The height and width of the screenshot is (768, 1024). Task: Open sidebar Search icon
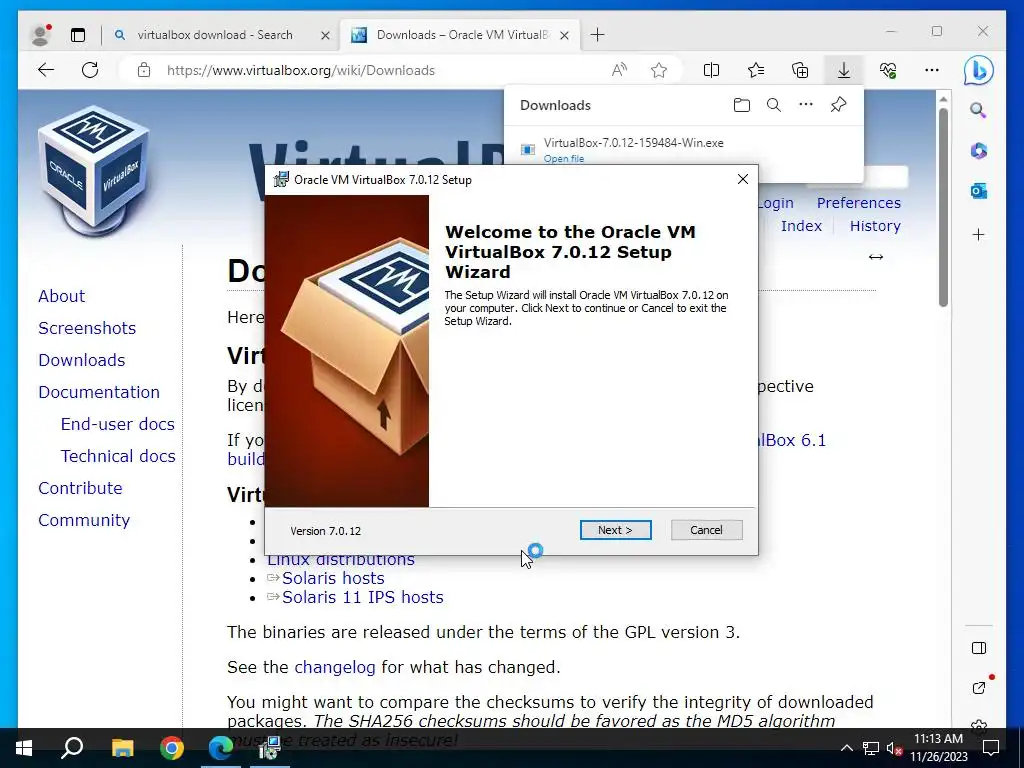(x=978, y=110)
